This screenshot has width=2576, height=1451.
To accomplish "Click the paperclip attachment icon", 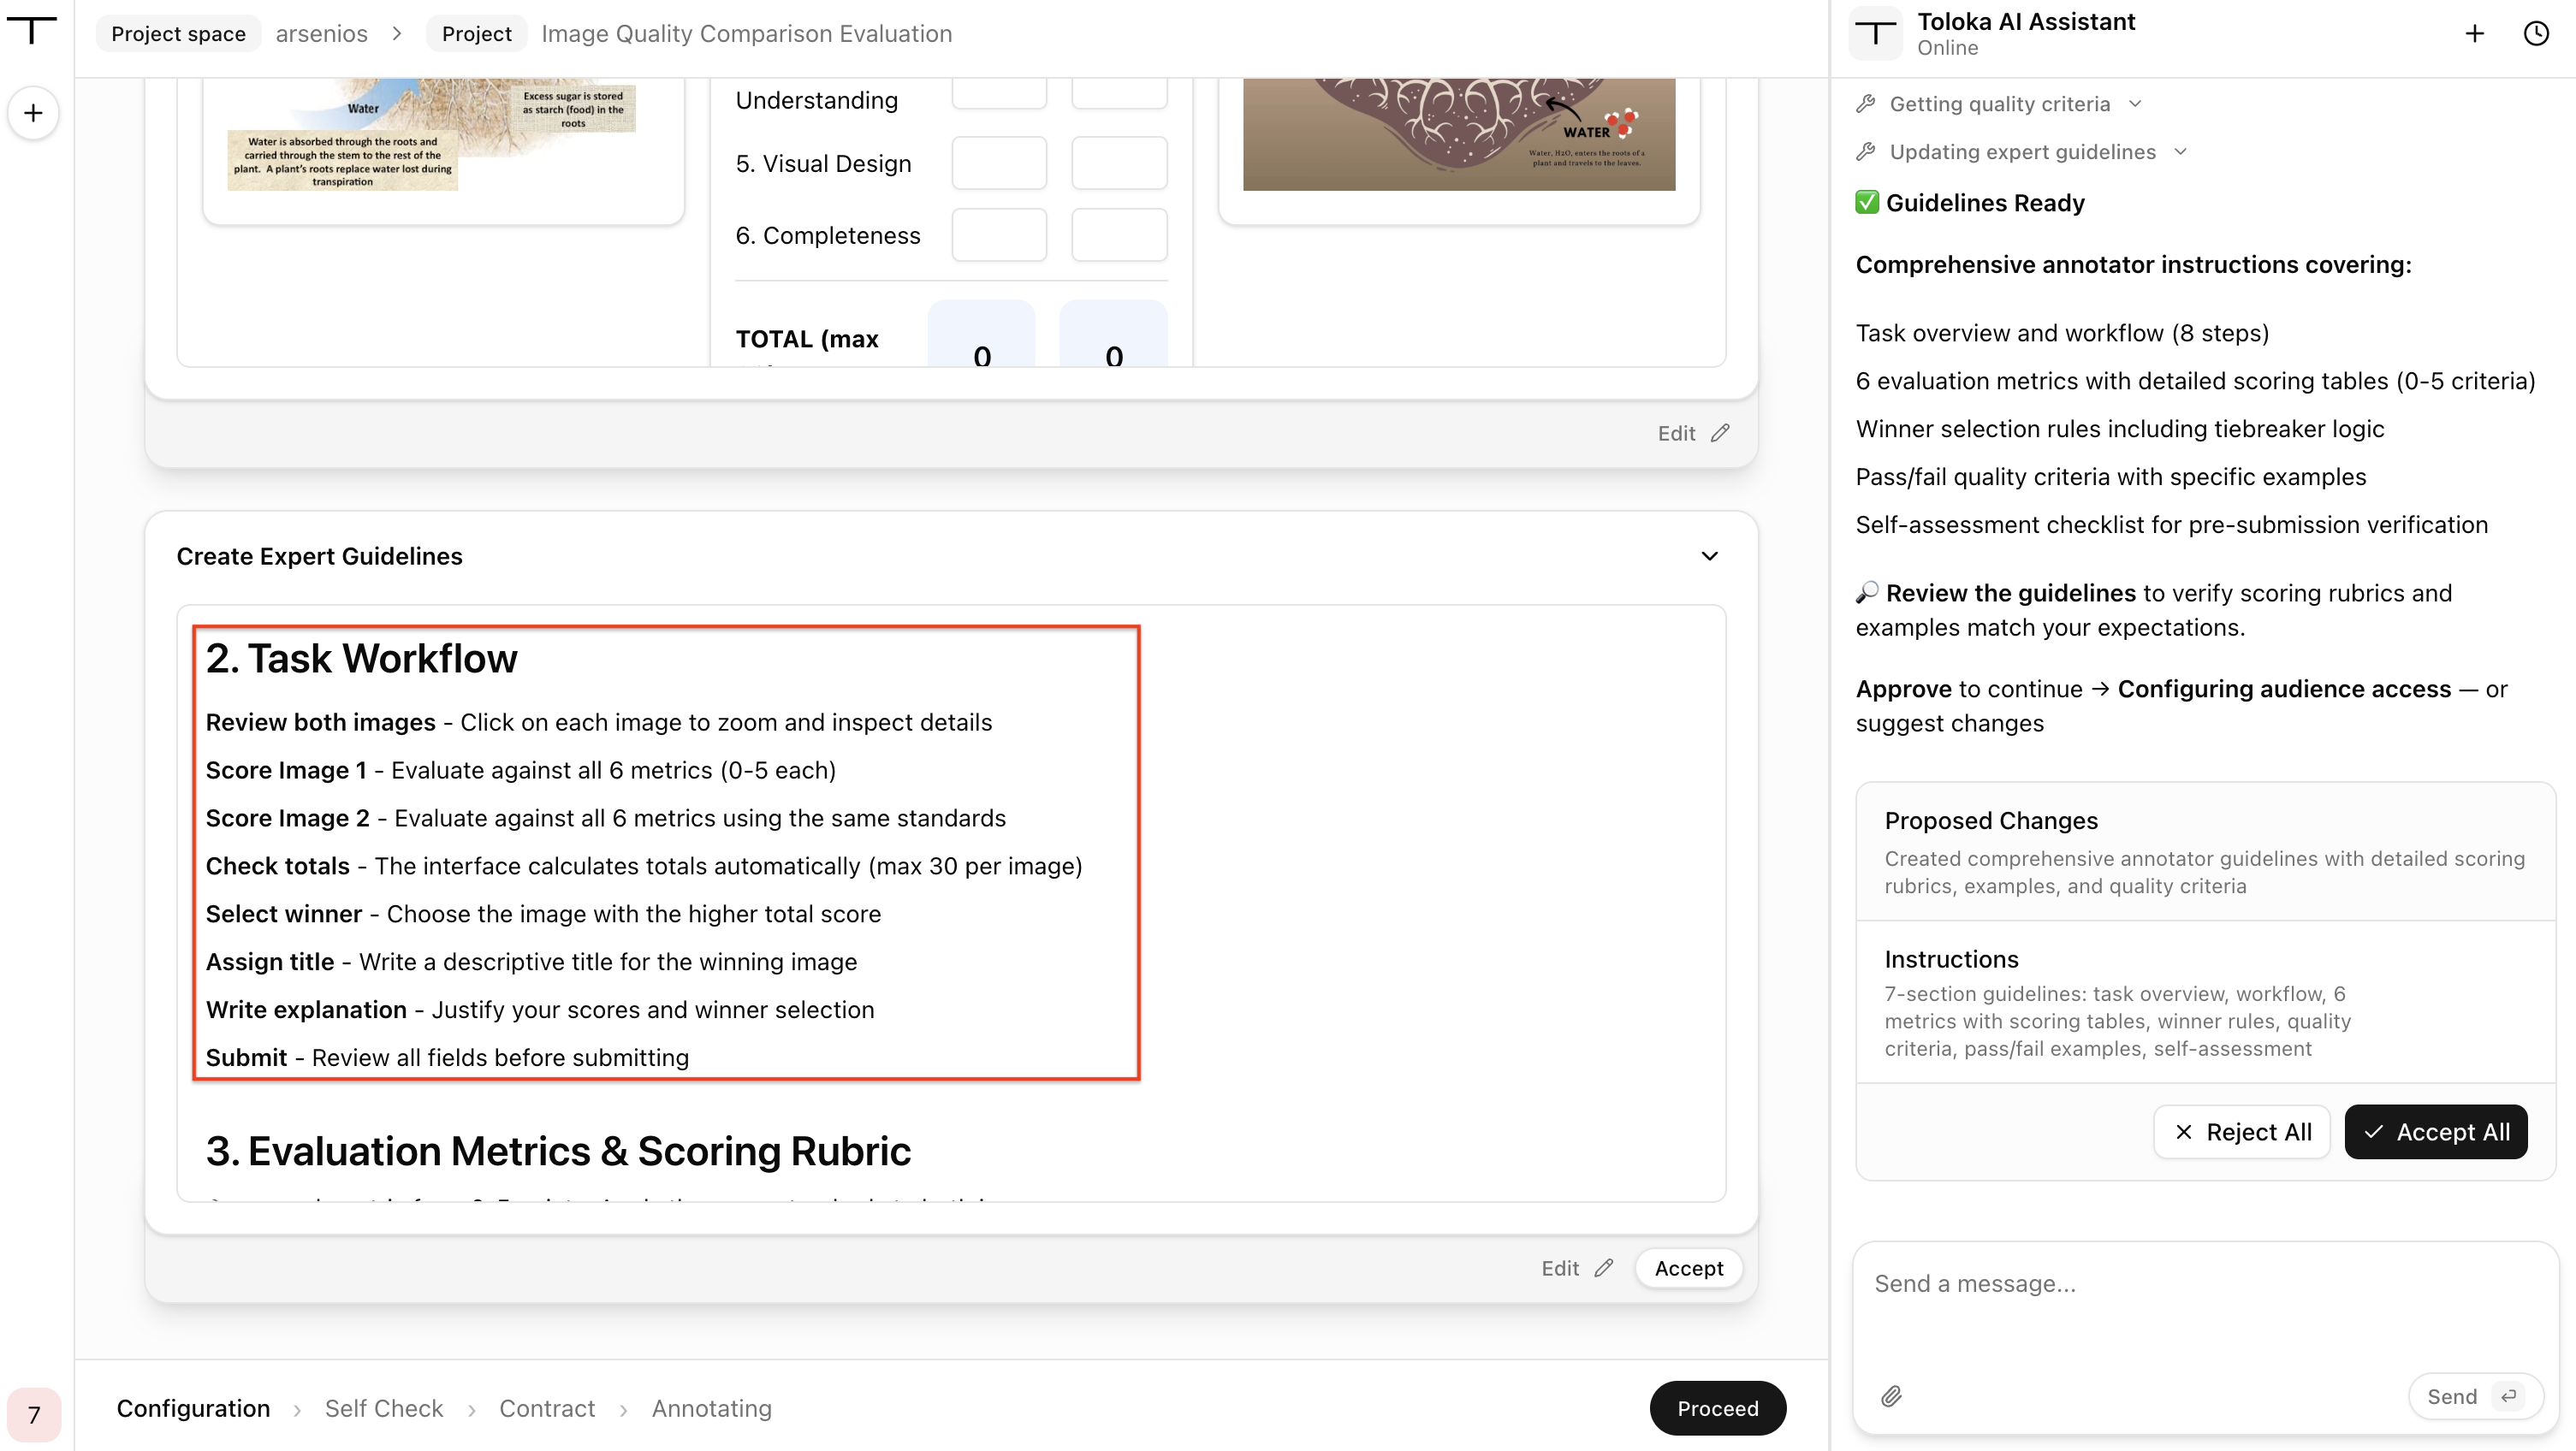I will tap(1891, 1396).
